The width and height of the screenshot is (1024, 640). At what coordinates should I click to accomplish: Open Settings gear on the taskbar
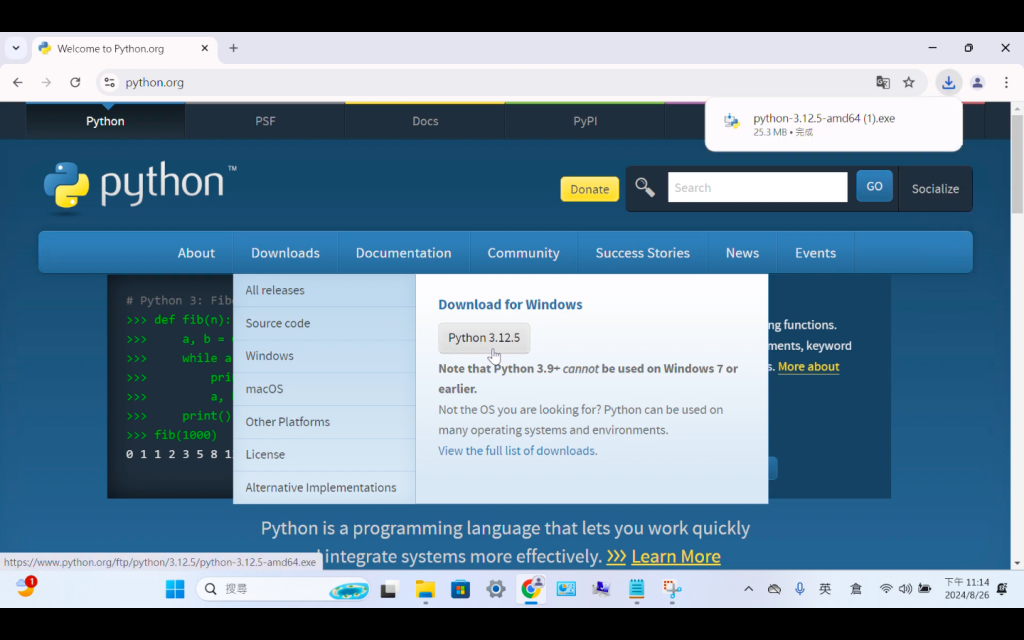point(496,589)
